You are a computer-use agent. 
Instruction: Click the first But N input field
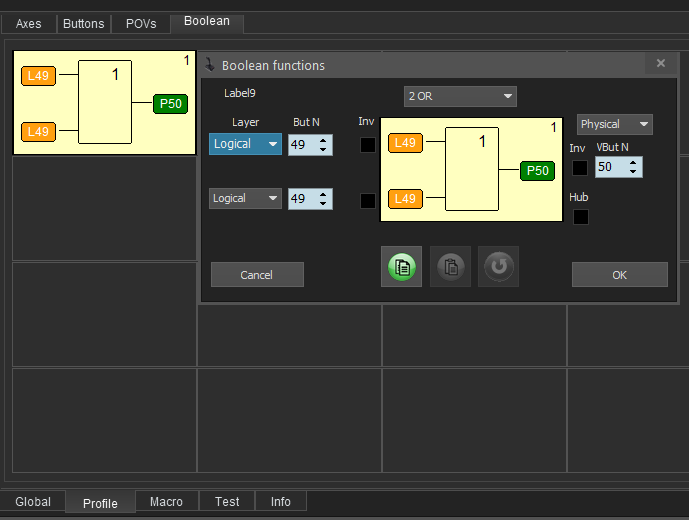(x=300, y=145)
